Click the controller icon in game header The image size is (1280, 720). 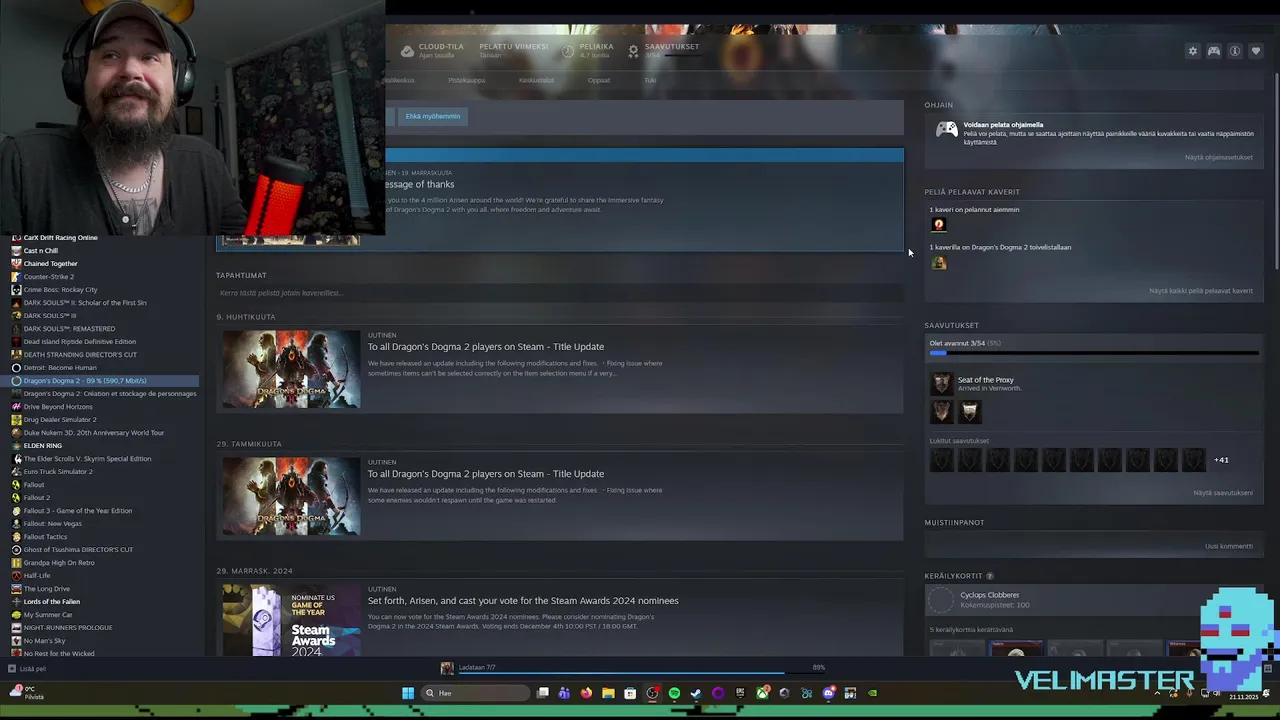pyautogui.click(x=1213, y=51)
